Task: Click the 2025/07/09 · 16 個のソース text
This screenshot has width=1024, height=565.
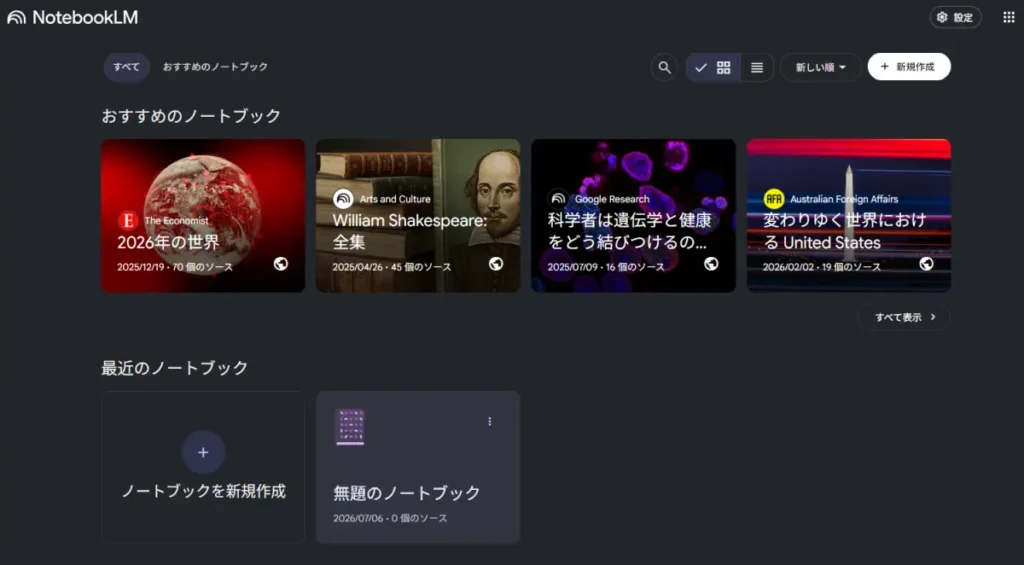Action: pyautogui.click(x=606, y=267)
